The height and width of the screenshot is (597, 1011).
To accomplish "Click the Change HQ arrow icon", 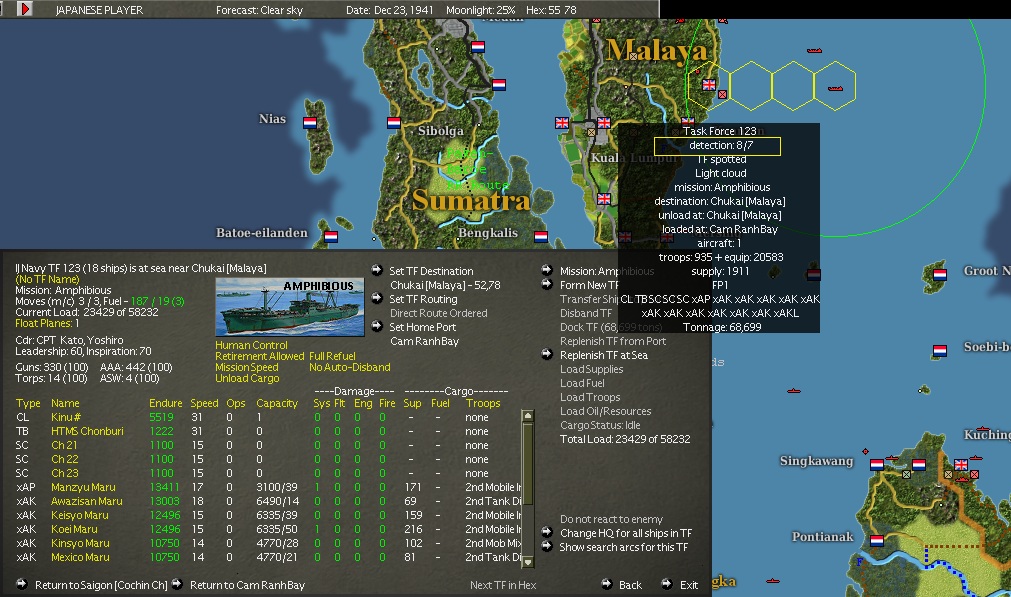I will [x=547, y=532].
